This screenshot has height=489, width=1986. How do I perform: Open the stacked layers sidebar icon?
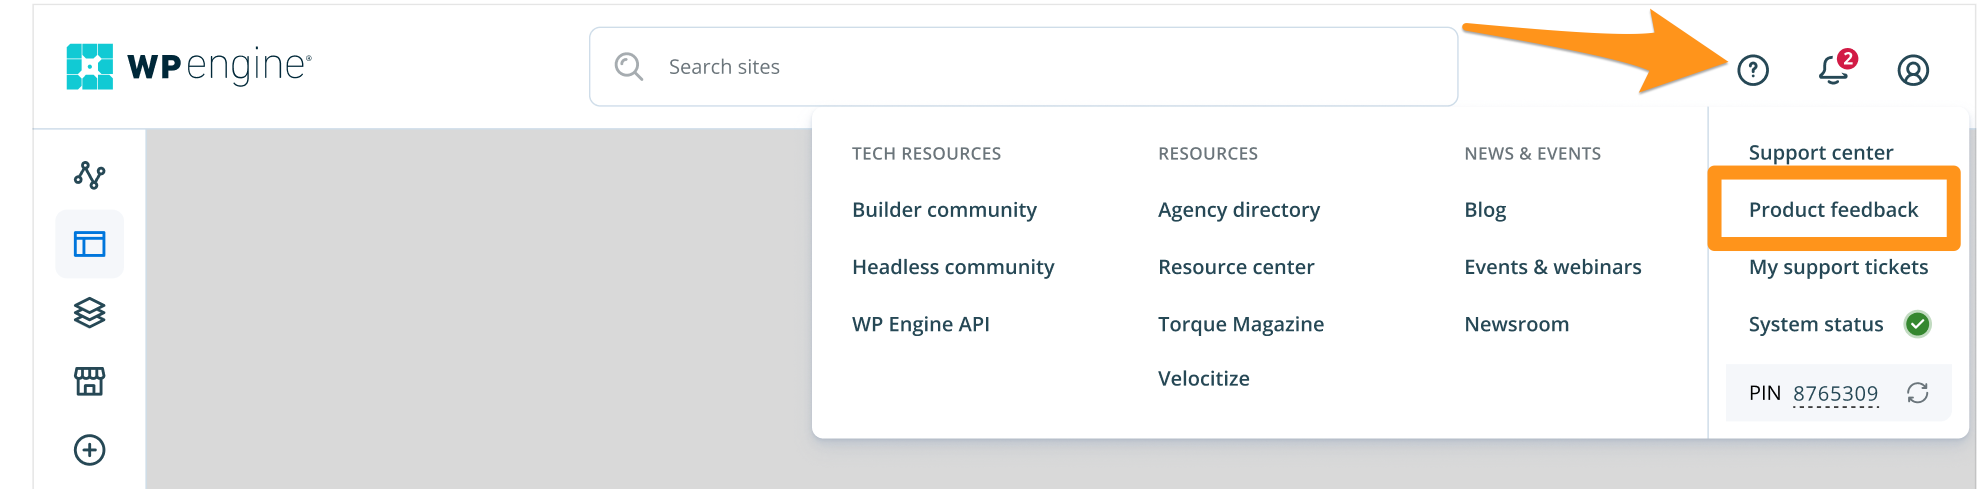click(x=89, y=313)
